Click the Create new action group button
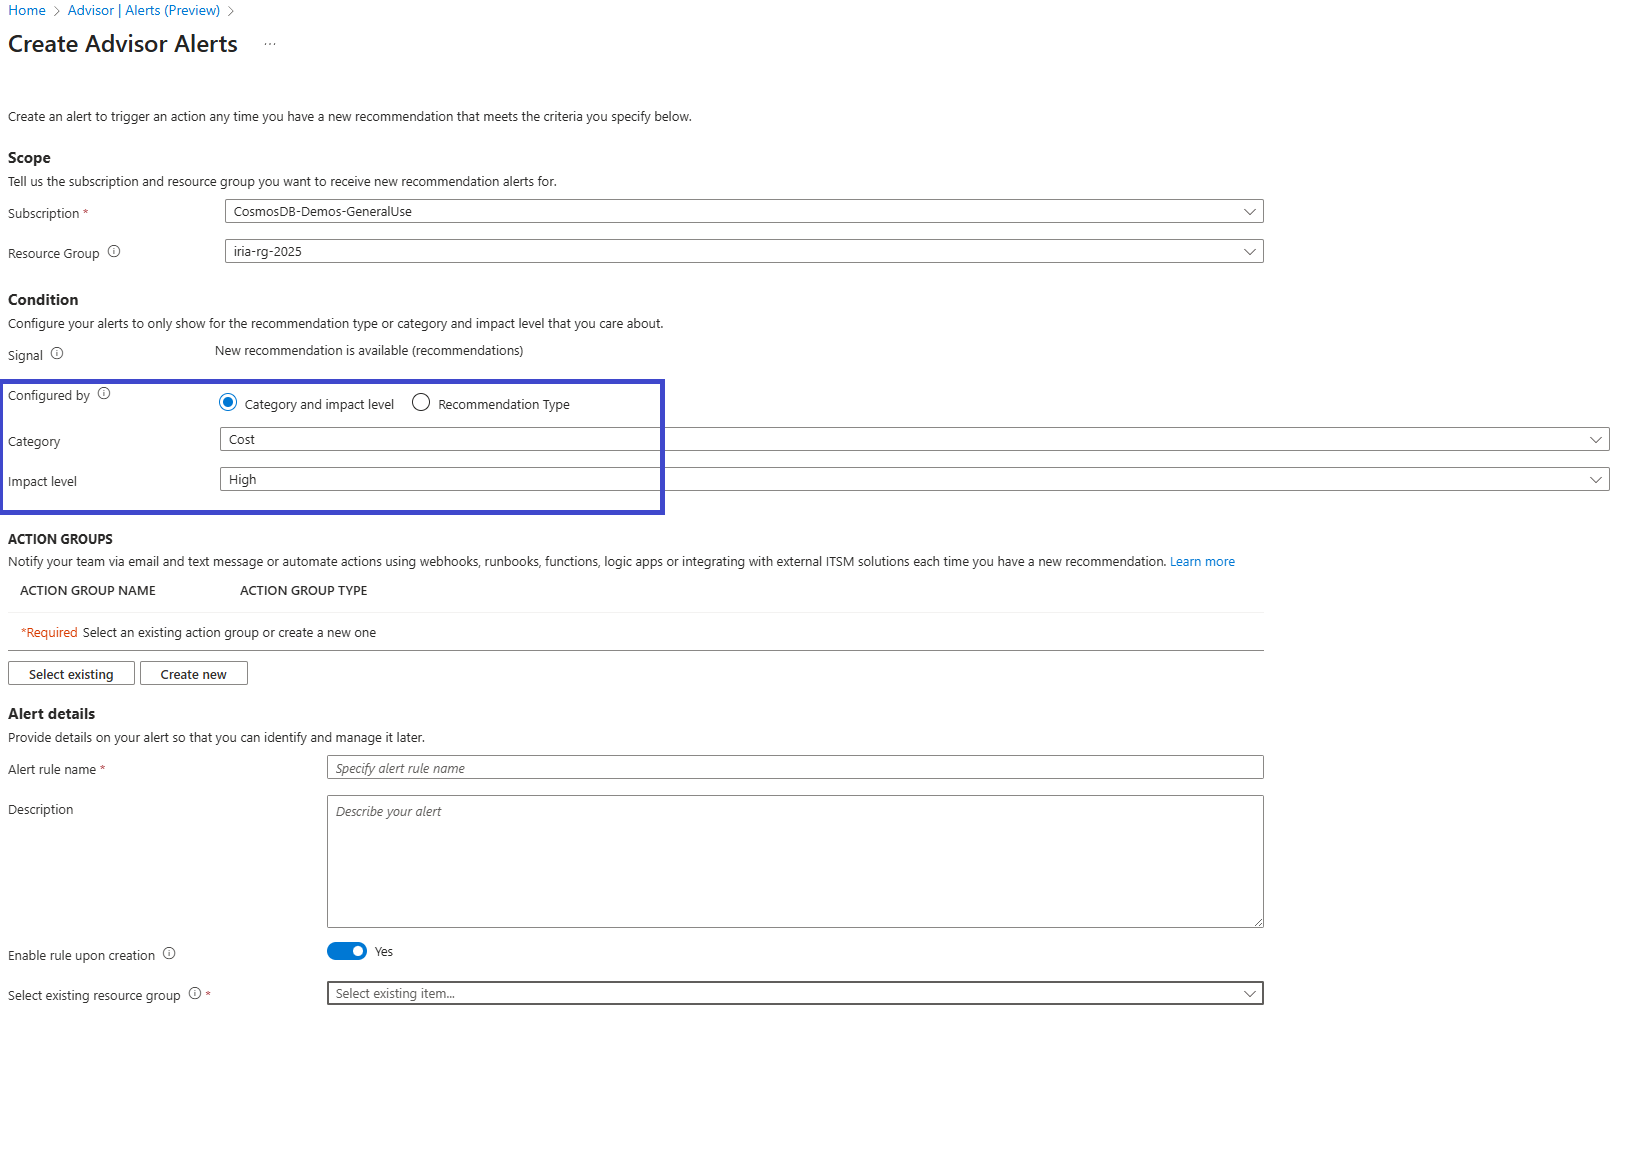This screenshot has height=1162, width=1637. coord(193,674)
